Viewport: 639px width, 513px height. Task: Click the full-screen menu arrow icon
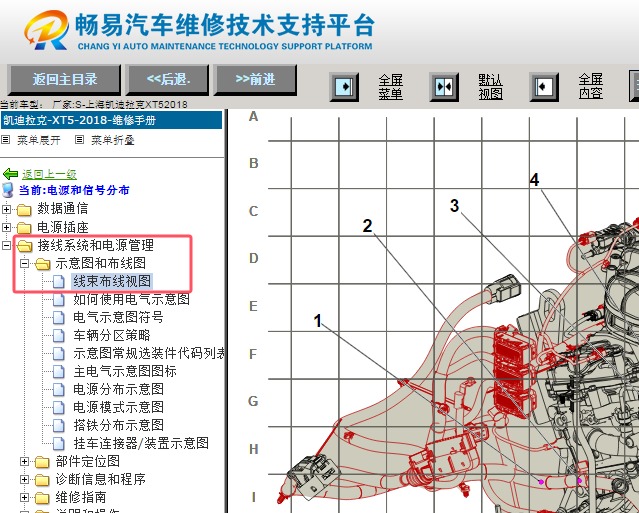[344, 86]
